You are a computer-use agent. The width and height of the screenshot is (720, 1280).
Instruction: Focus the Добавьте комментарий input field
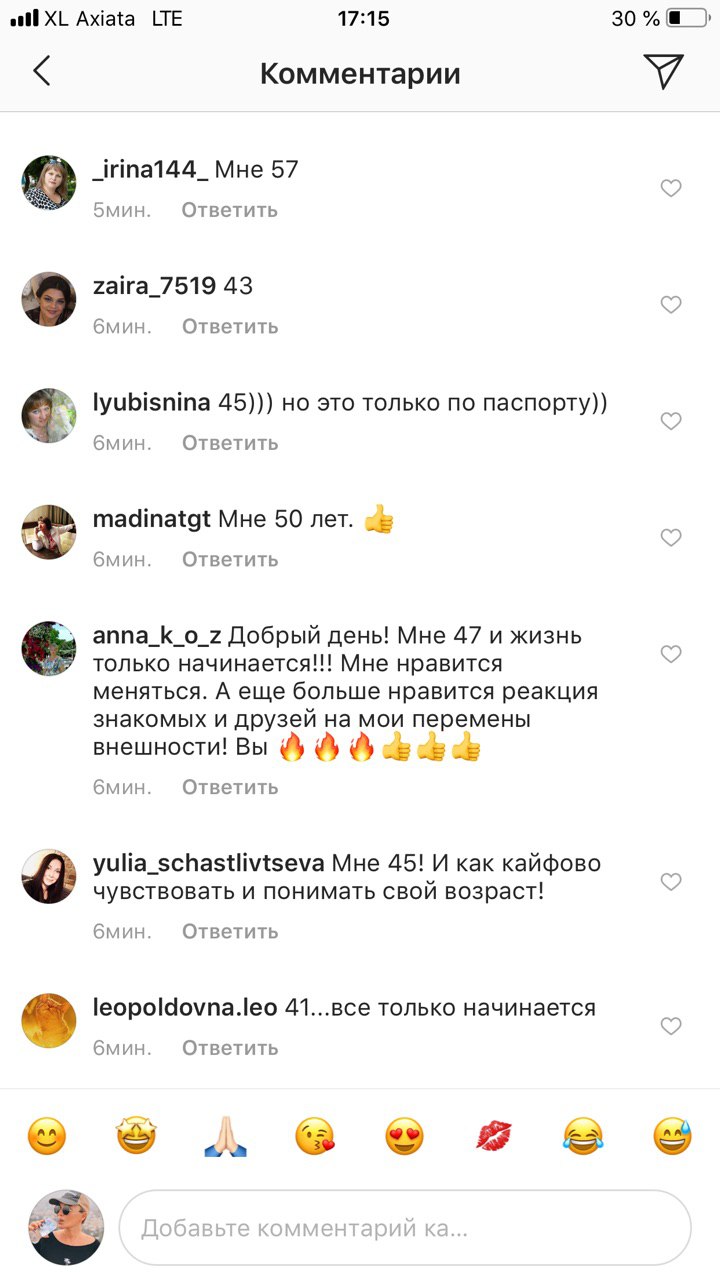coord(405,1227)
